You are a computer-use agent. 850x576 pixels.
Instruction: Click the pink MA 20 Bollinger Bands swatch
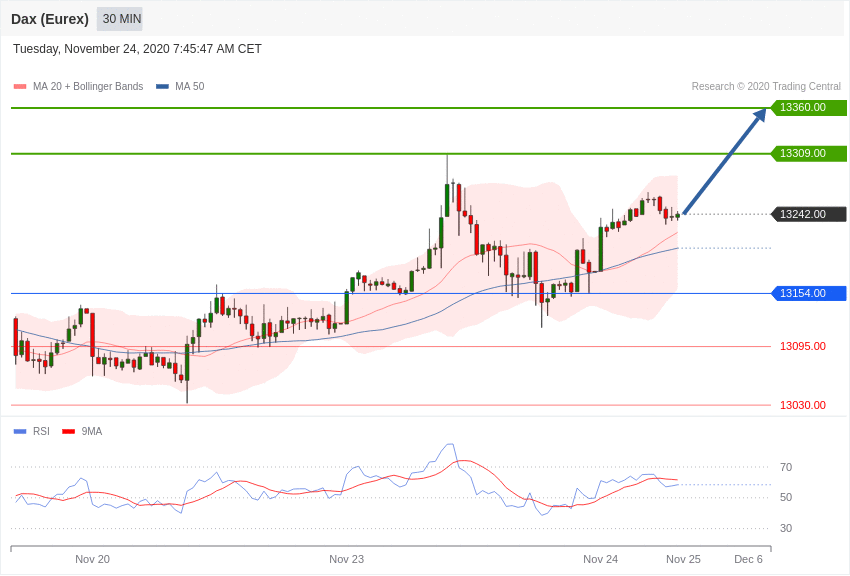coord(20,87)
